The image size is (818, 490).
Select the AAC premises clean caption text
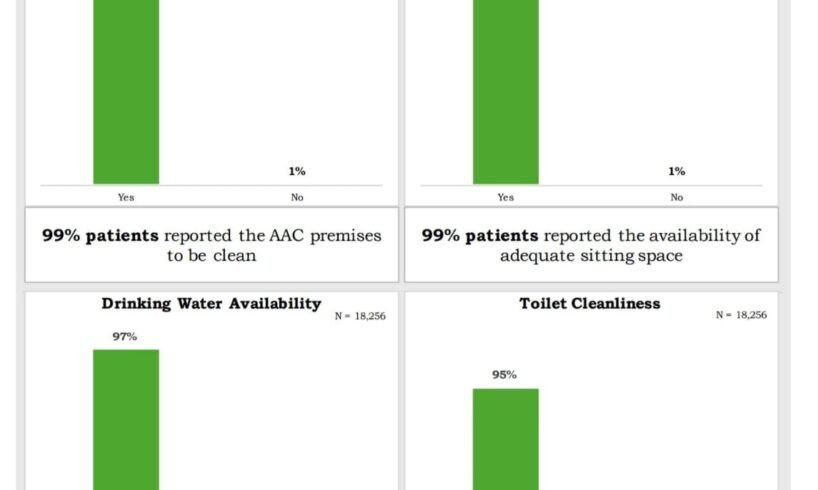211,245
